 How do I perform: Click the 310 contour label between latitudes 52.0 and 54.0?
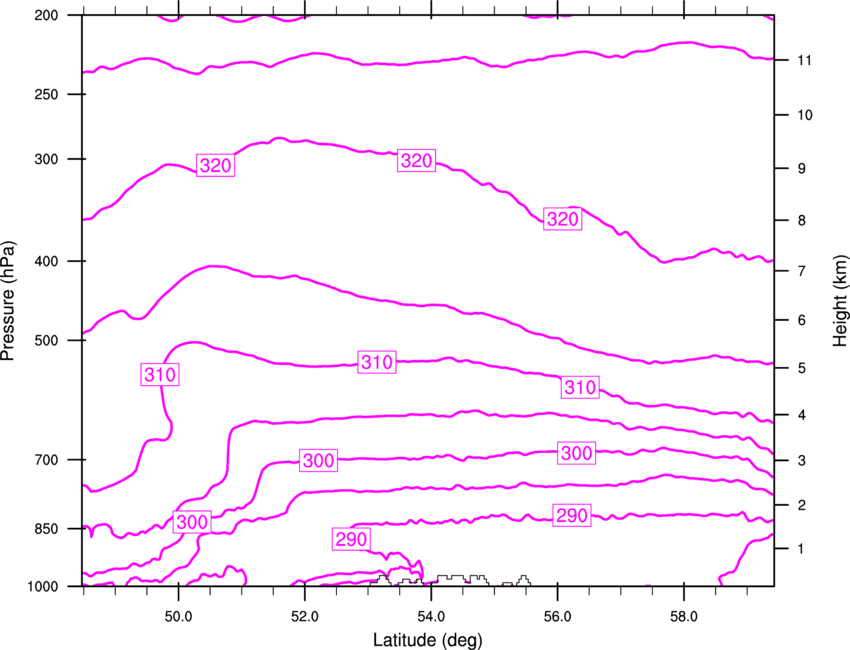coord(377,362)
